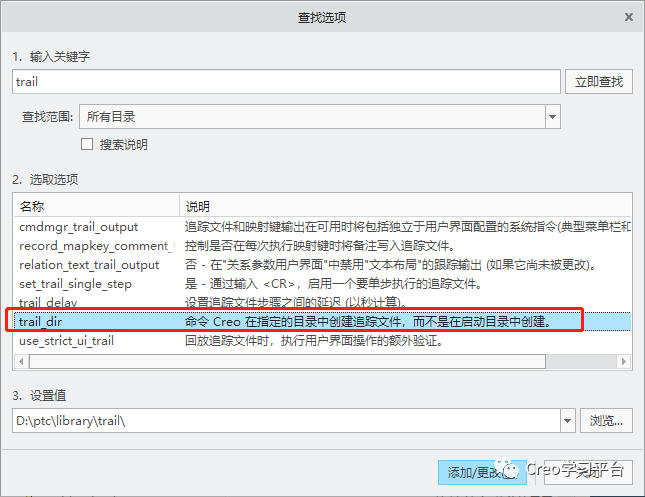Select the relation_text_trail_output option row
The height and width of the screenshot is (497, 645).
point(322,265)
